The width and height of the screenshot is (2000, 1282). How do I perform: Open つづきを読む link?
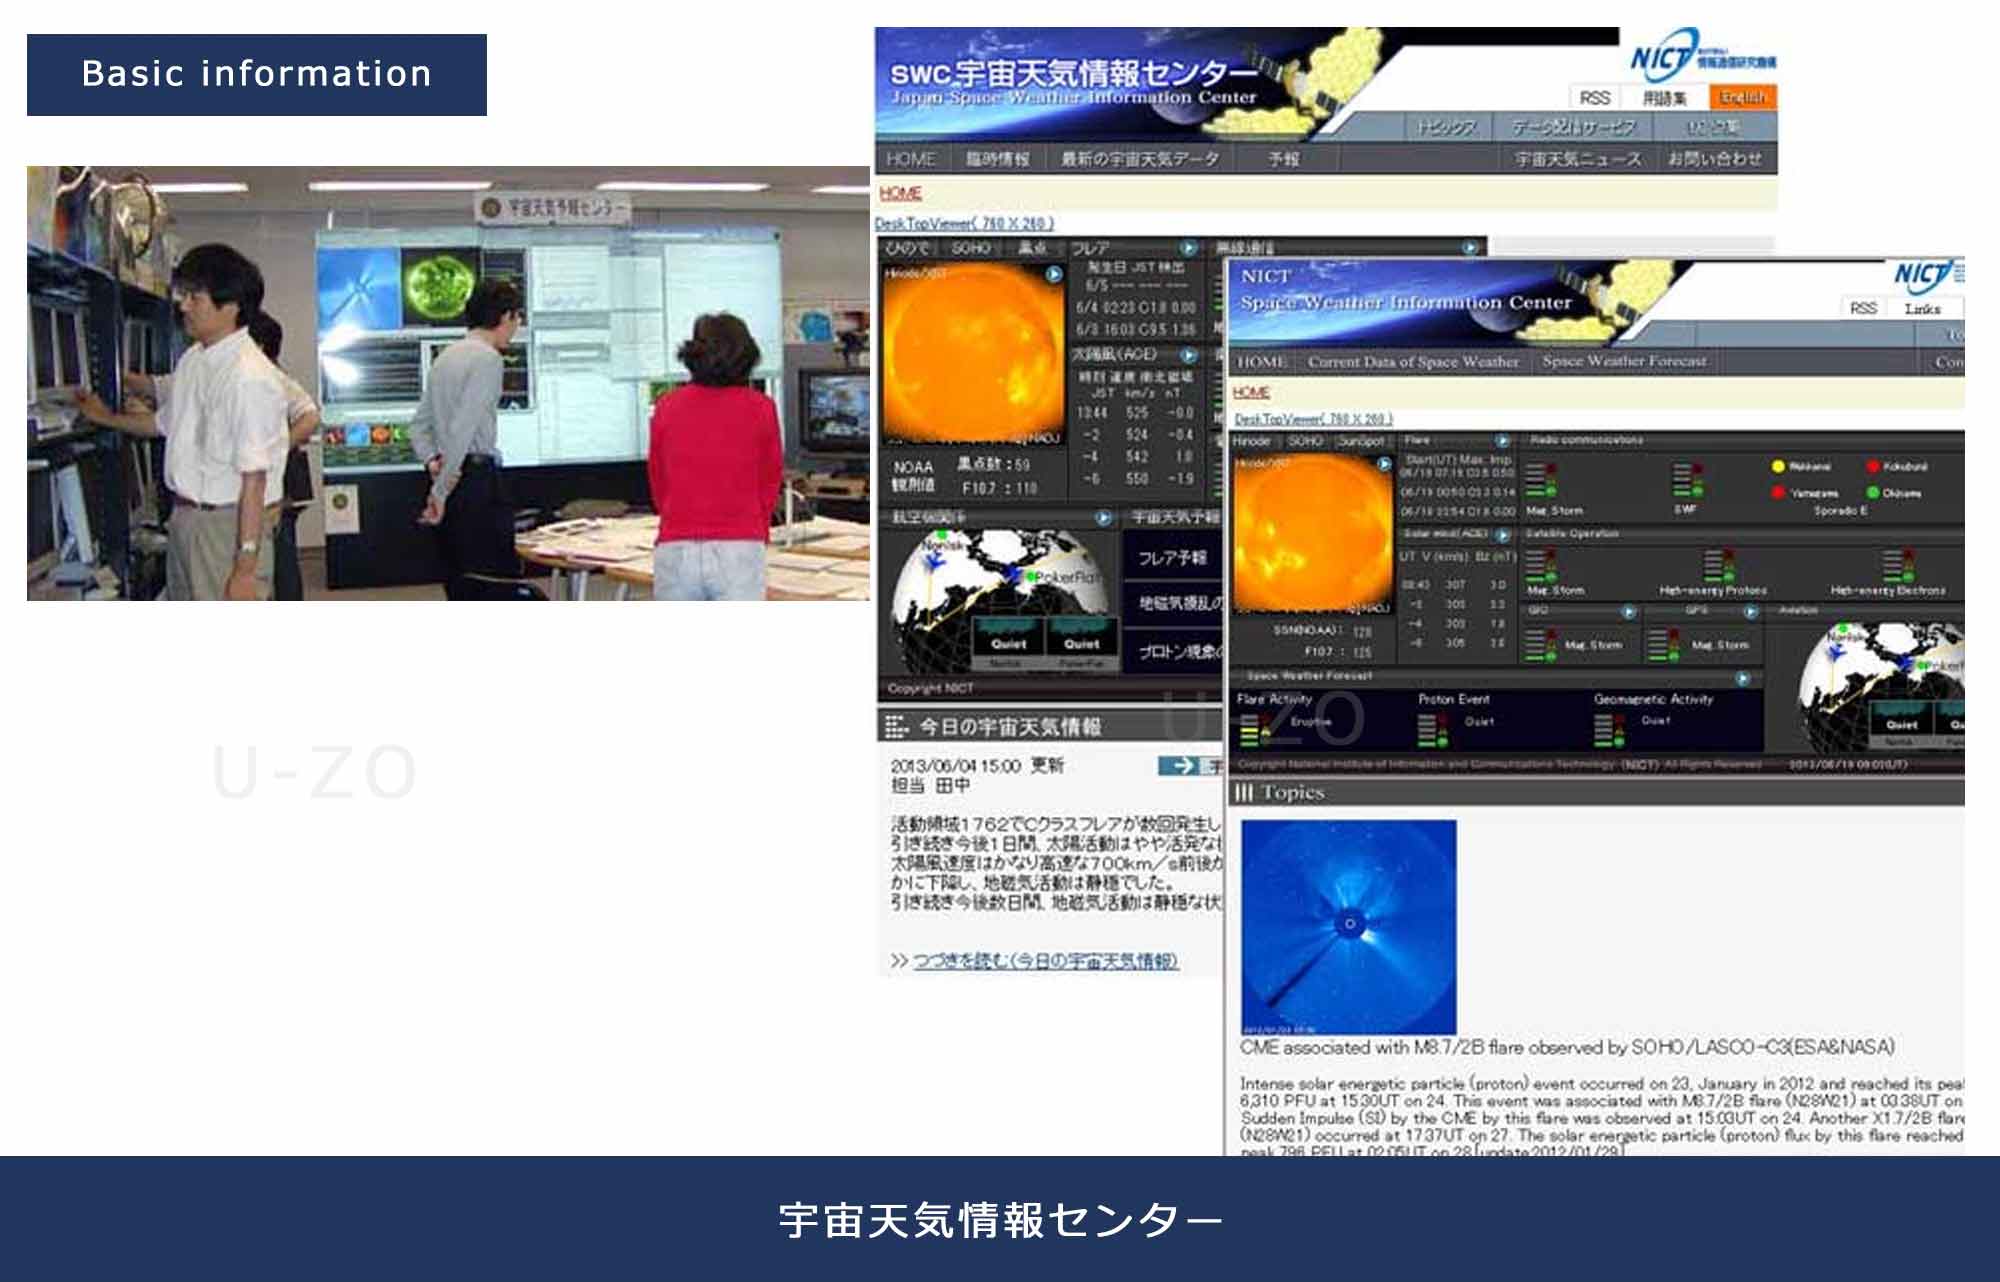1045,961
